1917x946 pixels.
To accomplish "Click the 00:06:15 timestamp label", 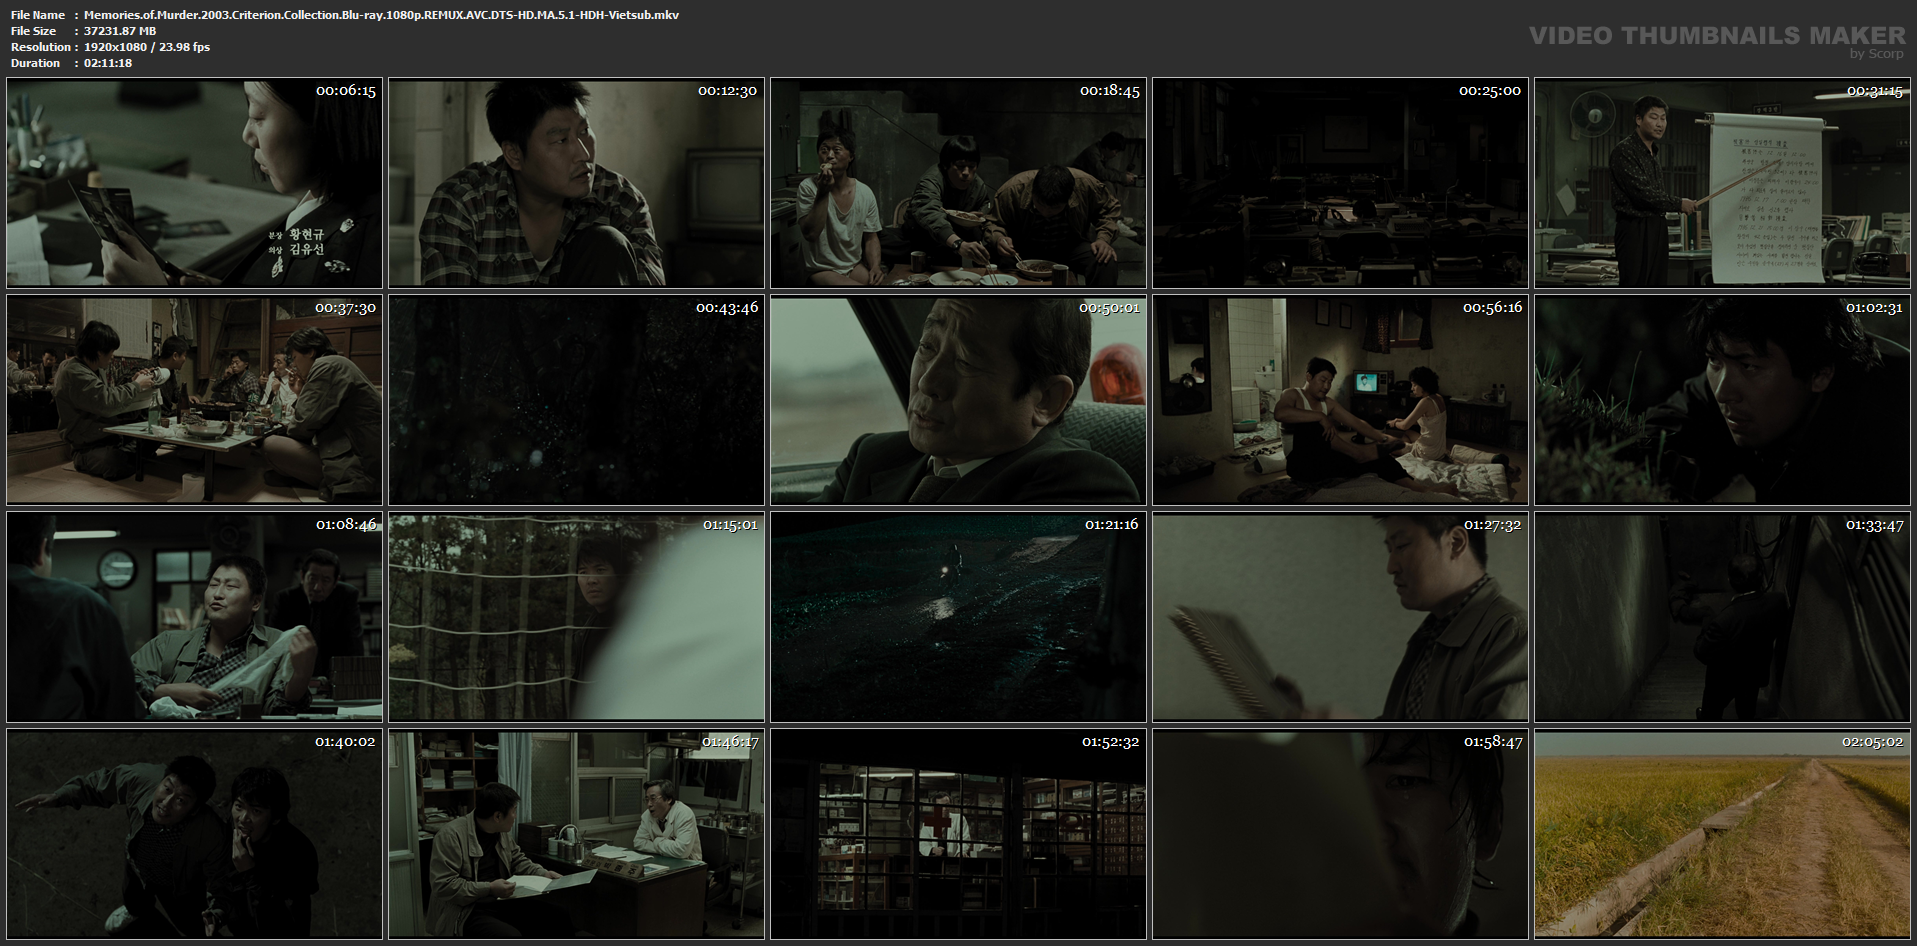I will pyautogui.click(x=346, y=91).
